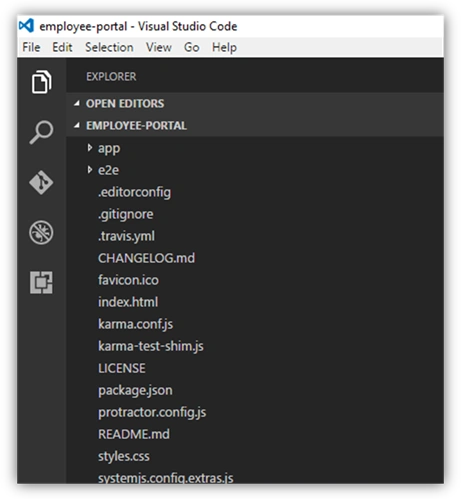Expand the e2e folder

(x=90, y=170)
